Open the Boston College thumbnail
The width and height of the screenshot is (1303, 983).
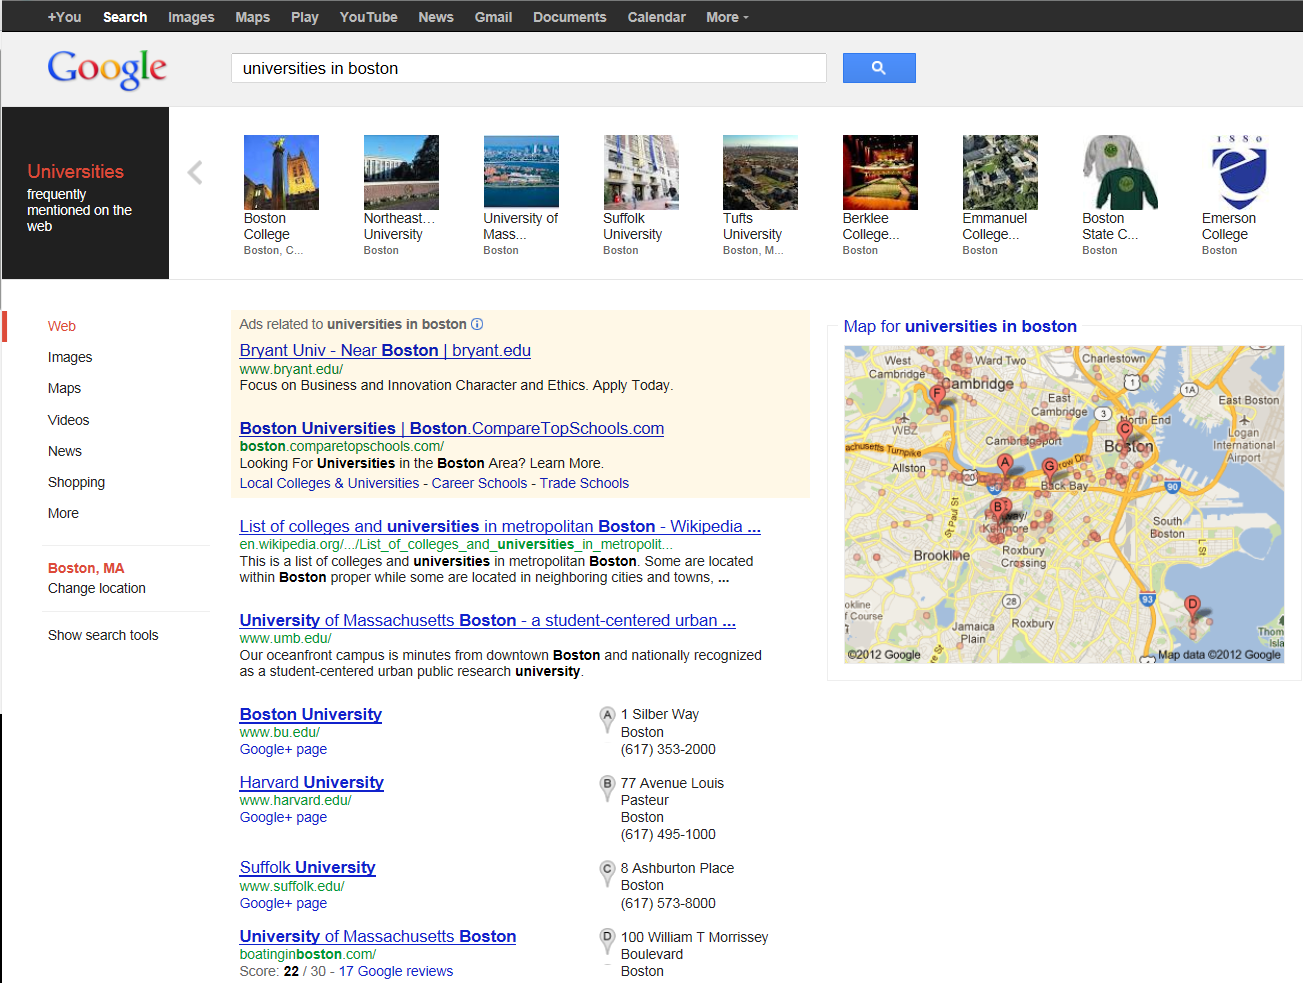tap(281, 172)
